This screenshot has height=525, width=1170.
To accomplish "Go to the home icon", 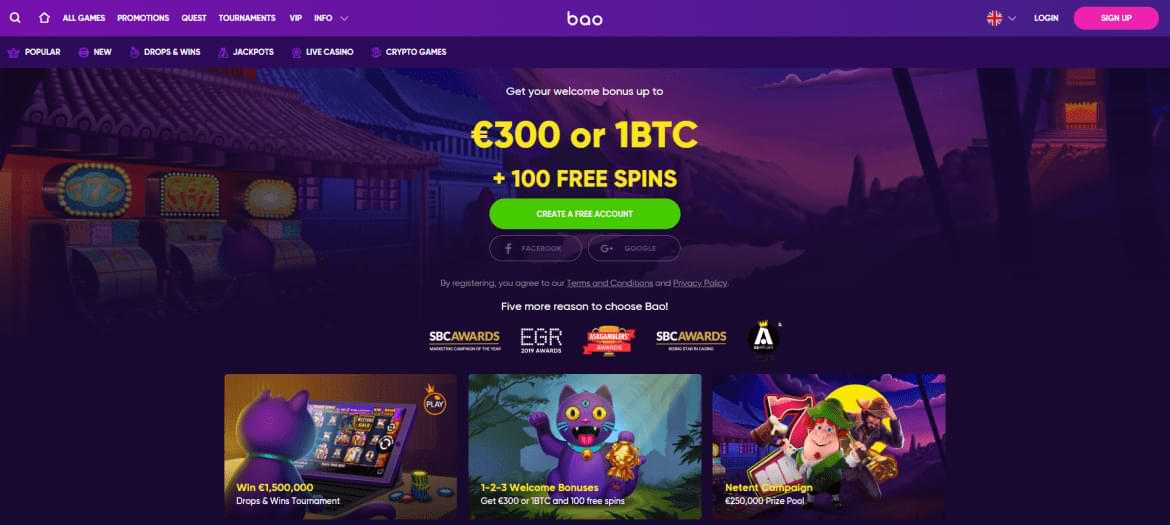I will (44, 18).
